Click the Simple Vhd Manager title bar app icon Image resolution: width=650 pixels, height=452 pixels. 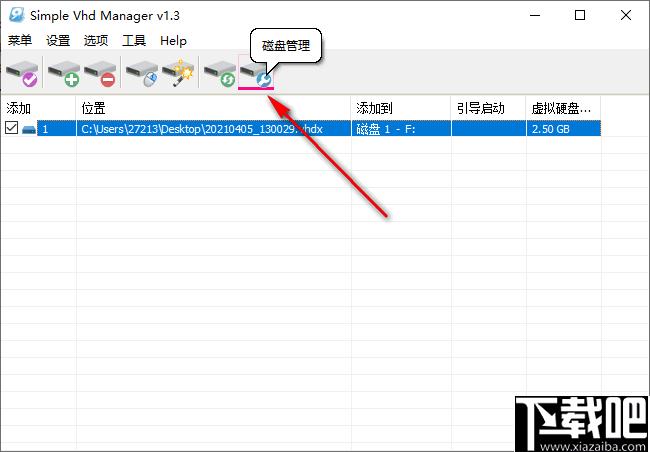pyautogui.click(x=17, y=15)
